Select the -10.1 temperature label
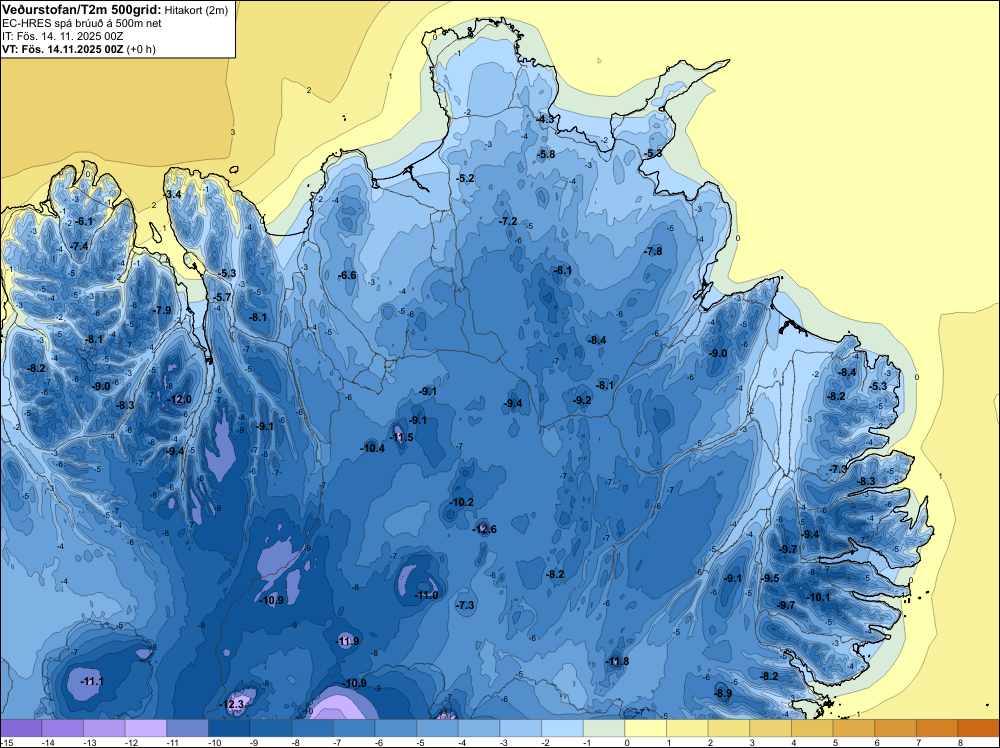 point(819,598)
